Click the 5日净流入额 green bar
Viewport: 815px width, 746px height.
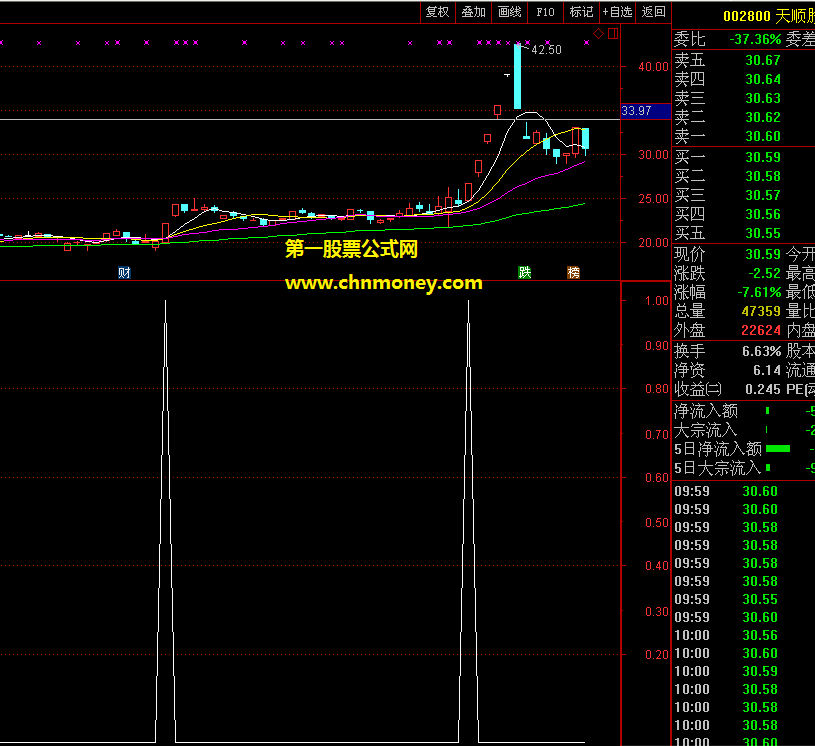pyautogui.click(x=778, y=449)
